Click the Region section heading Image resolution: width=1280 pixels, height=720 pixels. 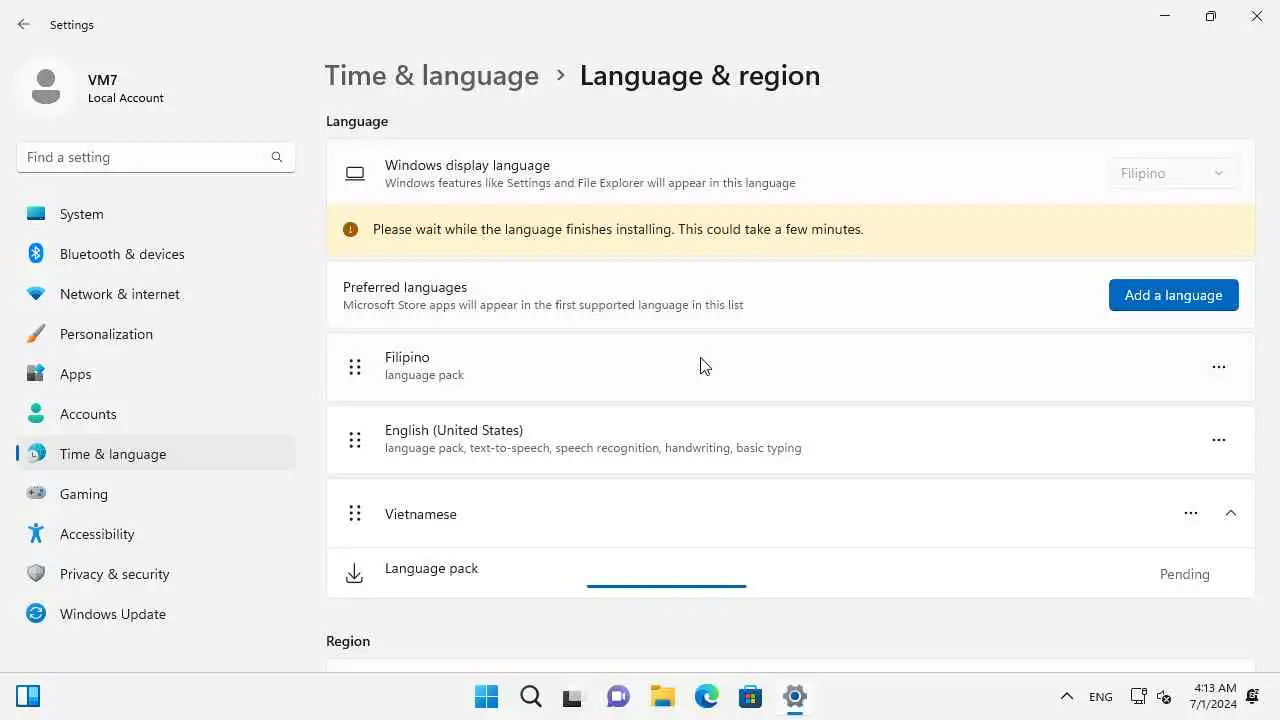pyautogui.click(x=348, y=641)
